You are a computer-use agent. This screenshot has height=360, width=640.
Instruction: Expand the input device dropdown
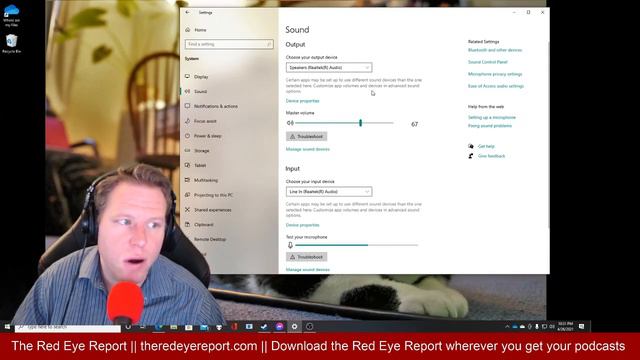pyautogui.click(x=329, y=191)
